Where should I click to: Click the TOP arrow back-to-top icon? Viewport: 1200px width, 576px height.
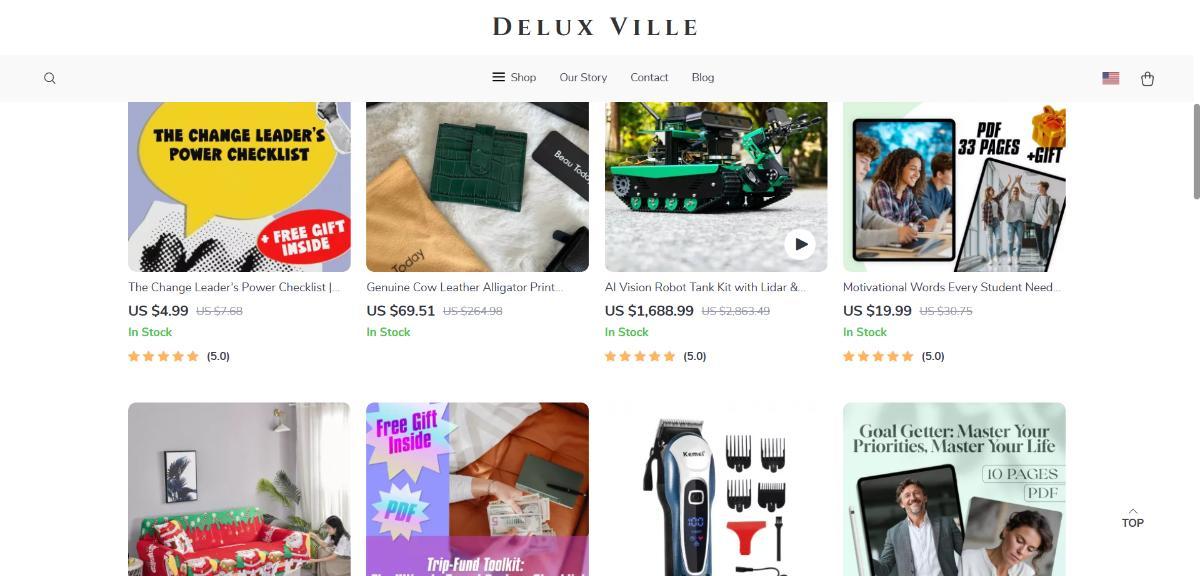coord(1132,517)
